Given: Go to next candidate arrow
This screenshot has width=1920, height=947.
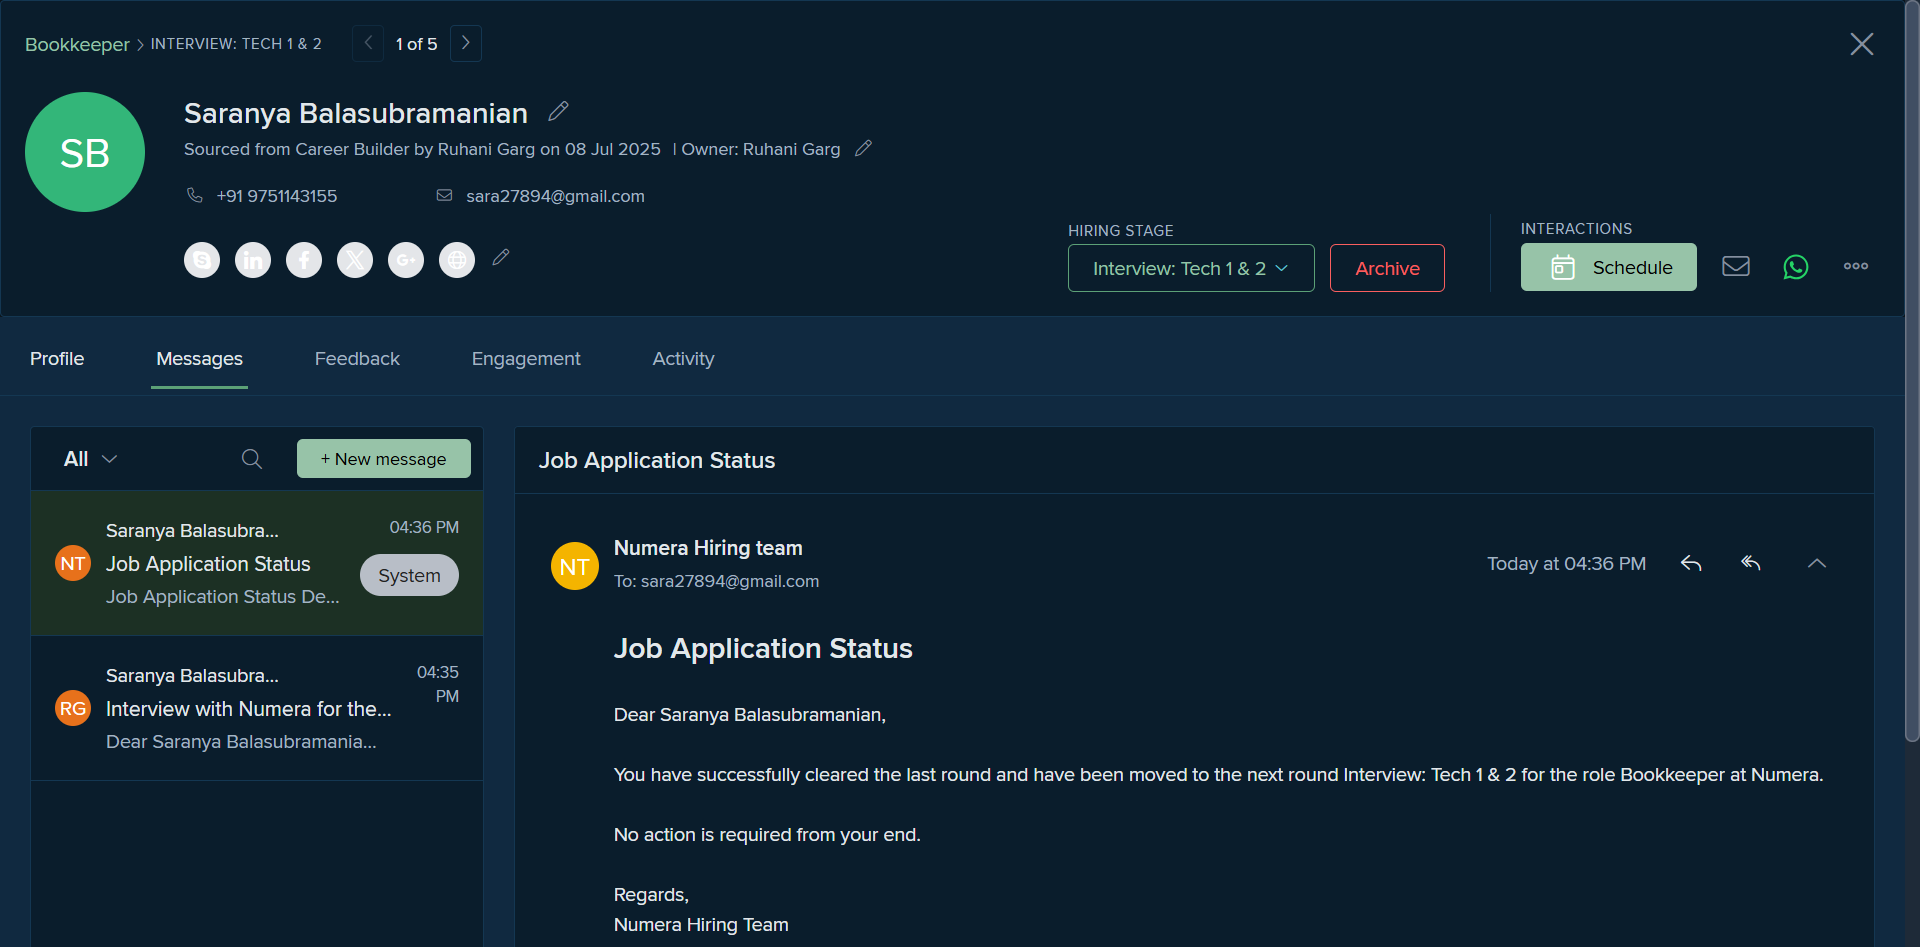Looking at the screenshot, I should [466, 43].
